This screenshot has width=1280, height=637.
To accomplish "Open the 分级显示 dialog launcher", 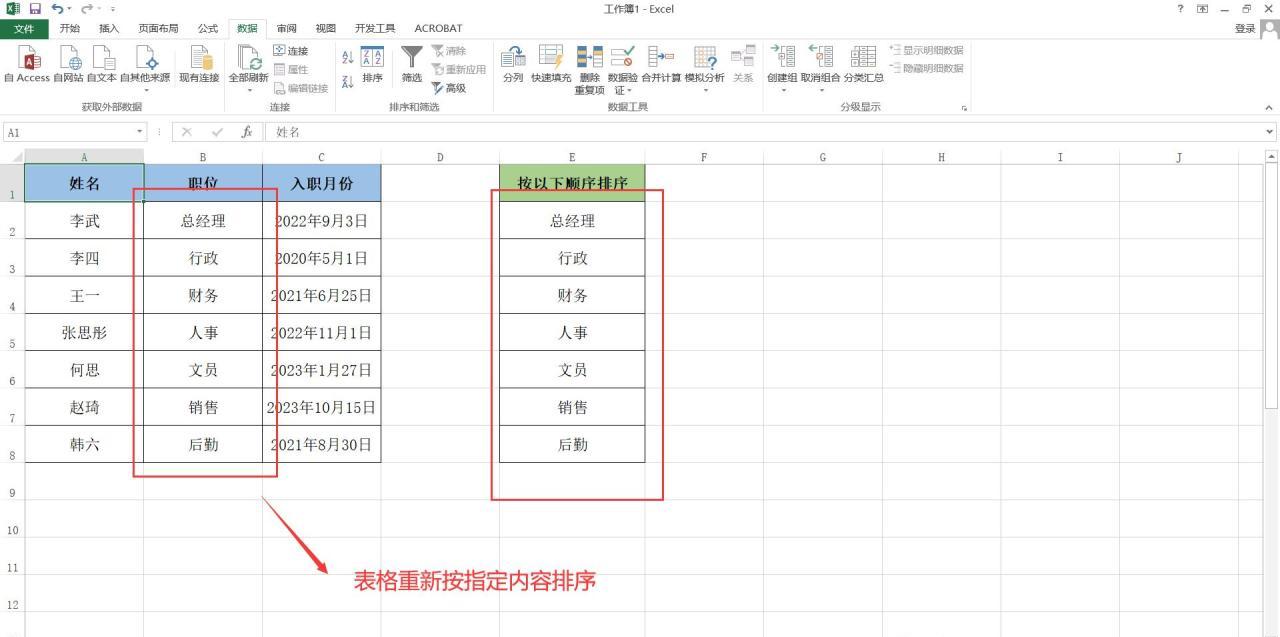I will pyautogui.click(x=964, y=108).
